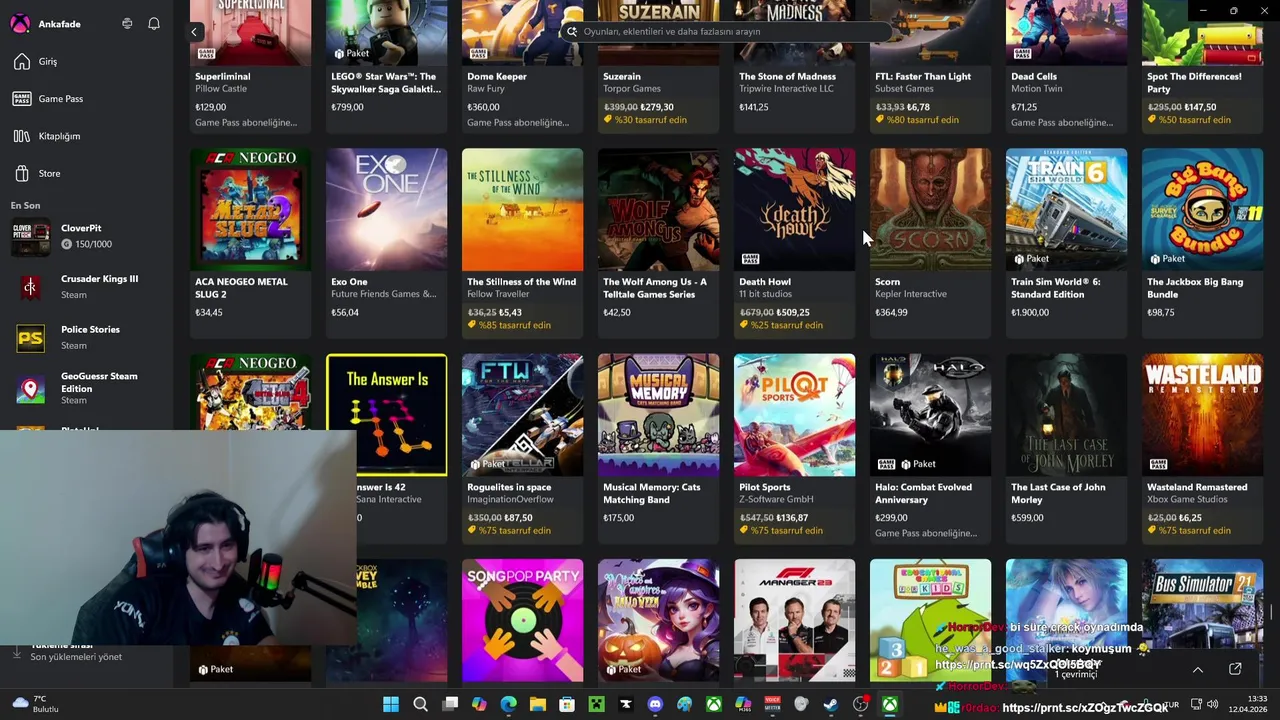1280x720 pixels.
Task: Open the Dead Cells card
Action: (x=1067, y=67)
